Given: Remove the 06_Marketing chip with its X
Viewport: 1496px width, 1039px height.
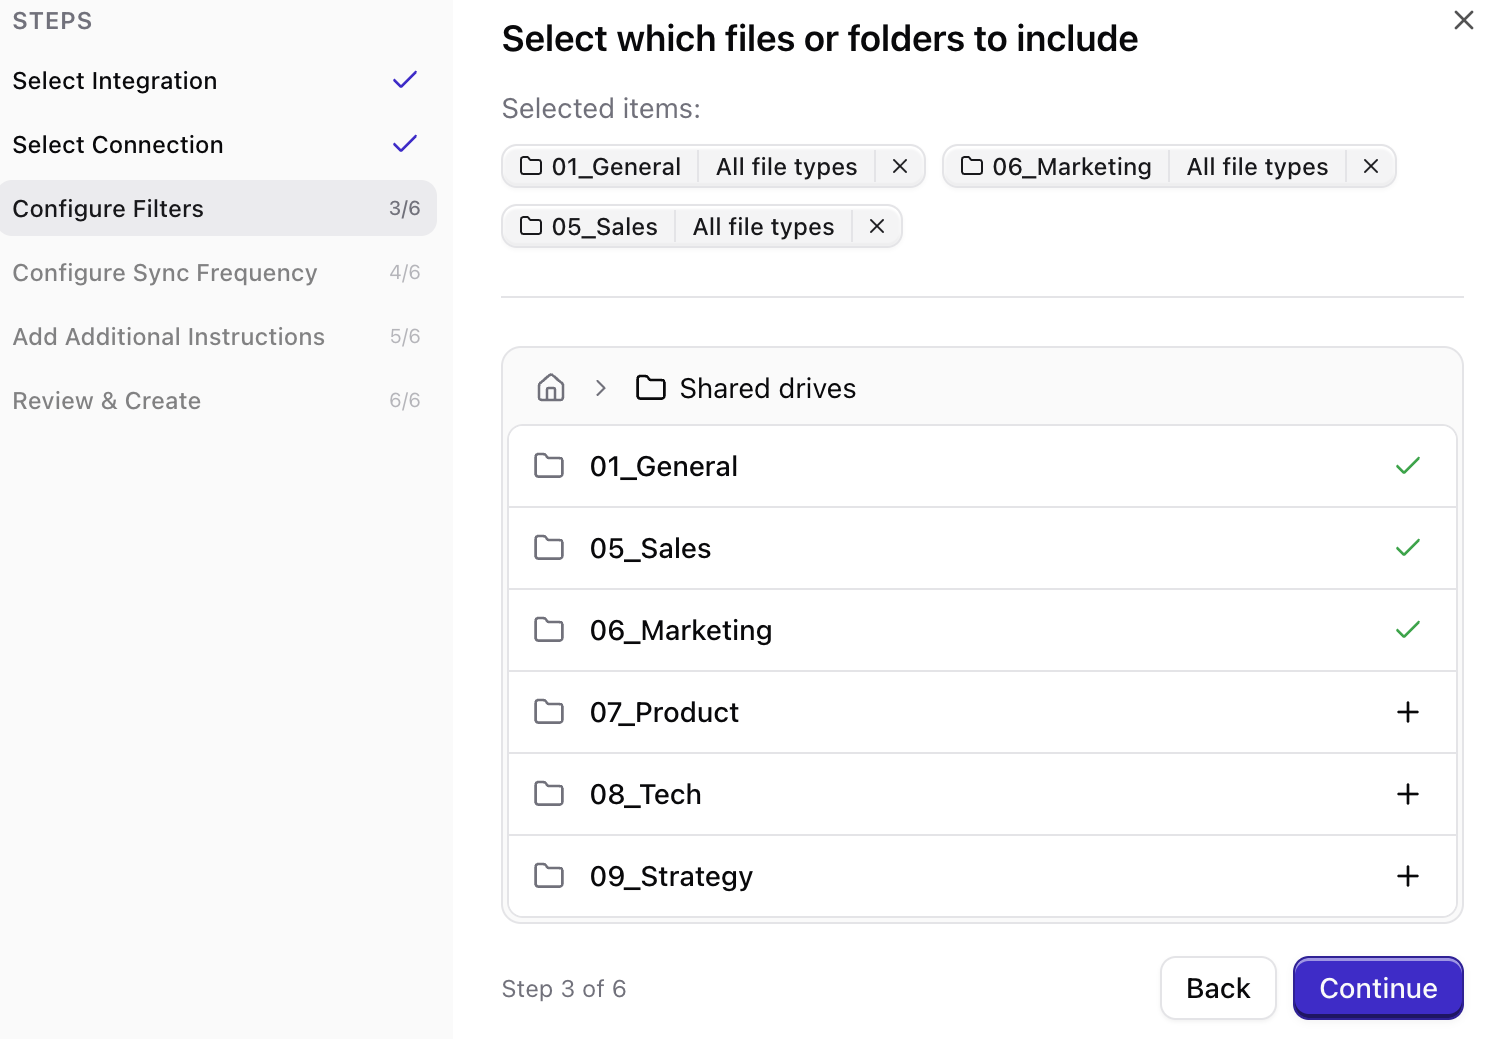Looking at the screenshot, I should tap(1370, 166).
